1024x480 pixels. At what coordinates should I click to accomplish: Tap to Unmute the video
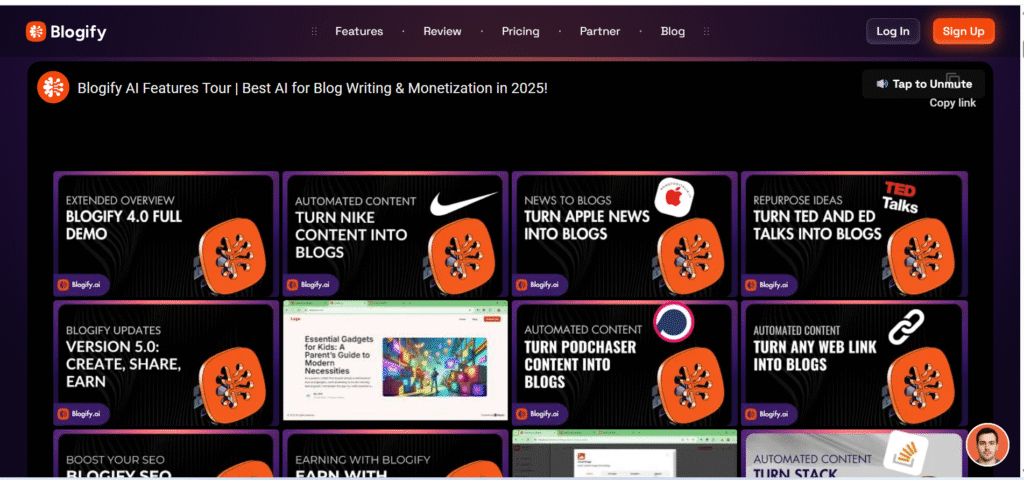click(923, 84)
